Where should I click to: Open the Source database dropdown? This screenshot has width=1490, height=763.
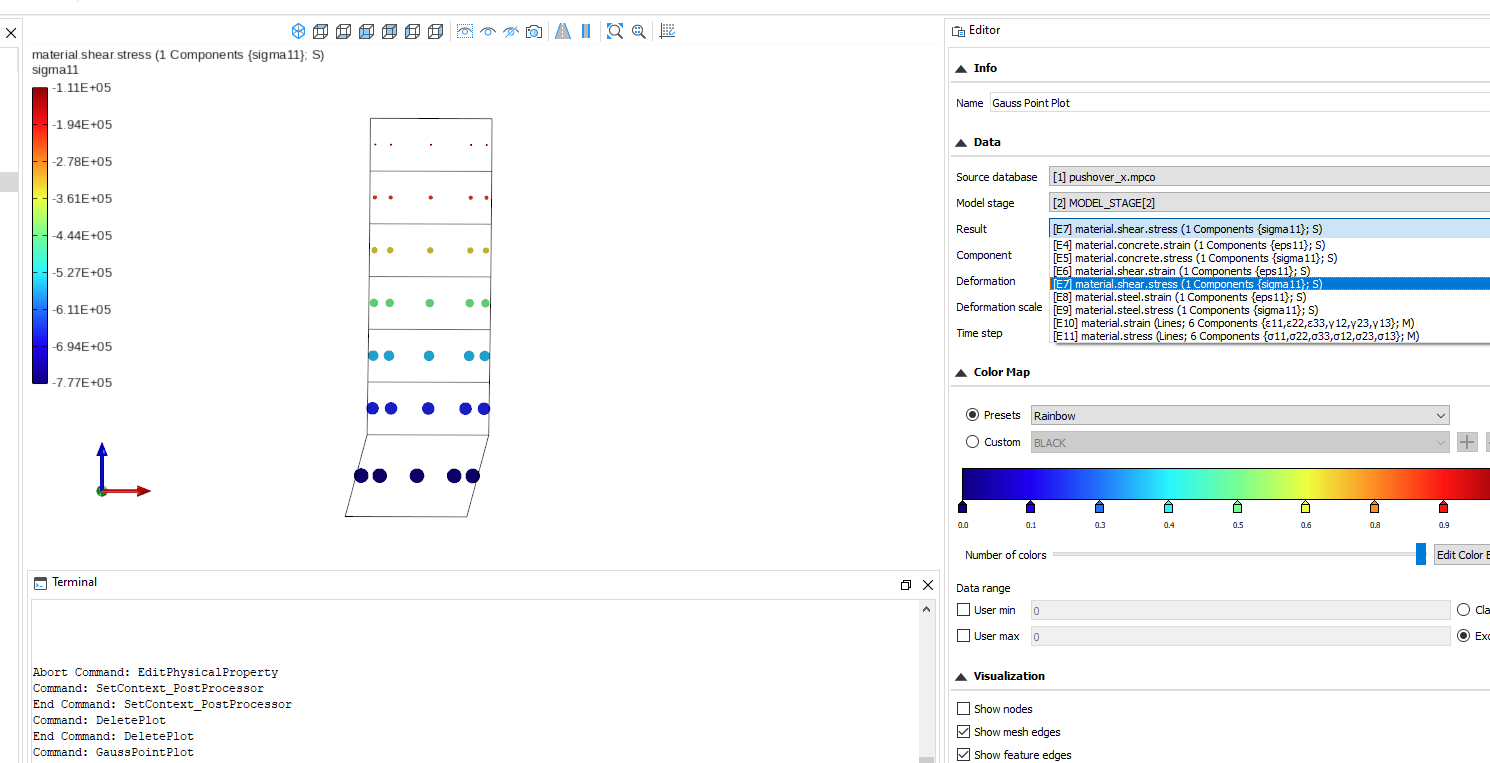(1269, 177)
